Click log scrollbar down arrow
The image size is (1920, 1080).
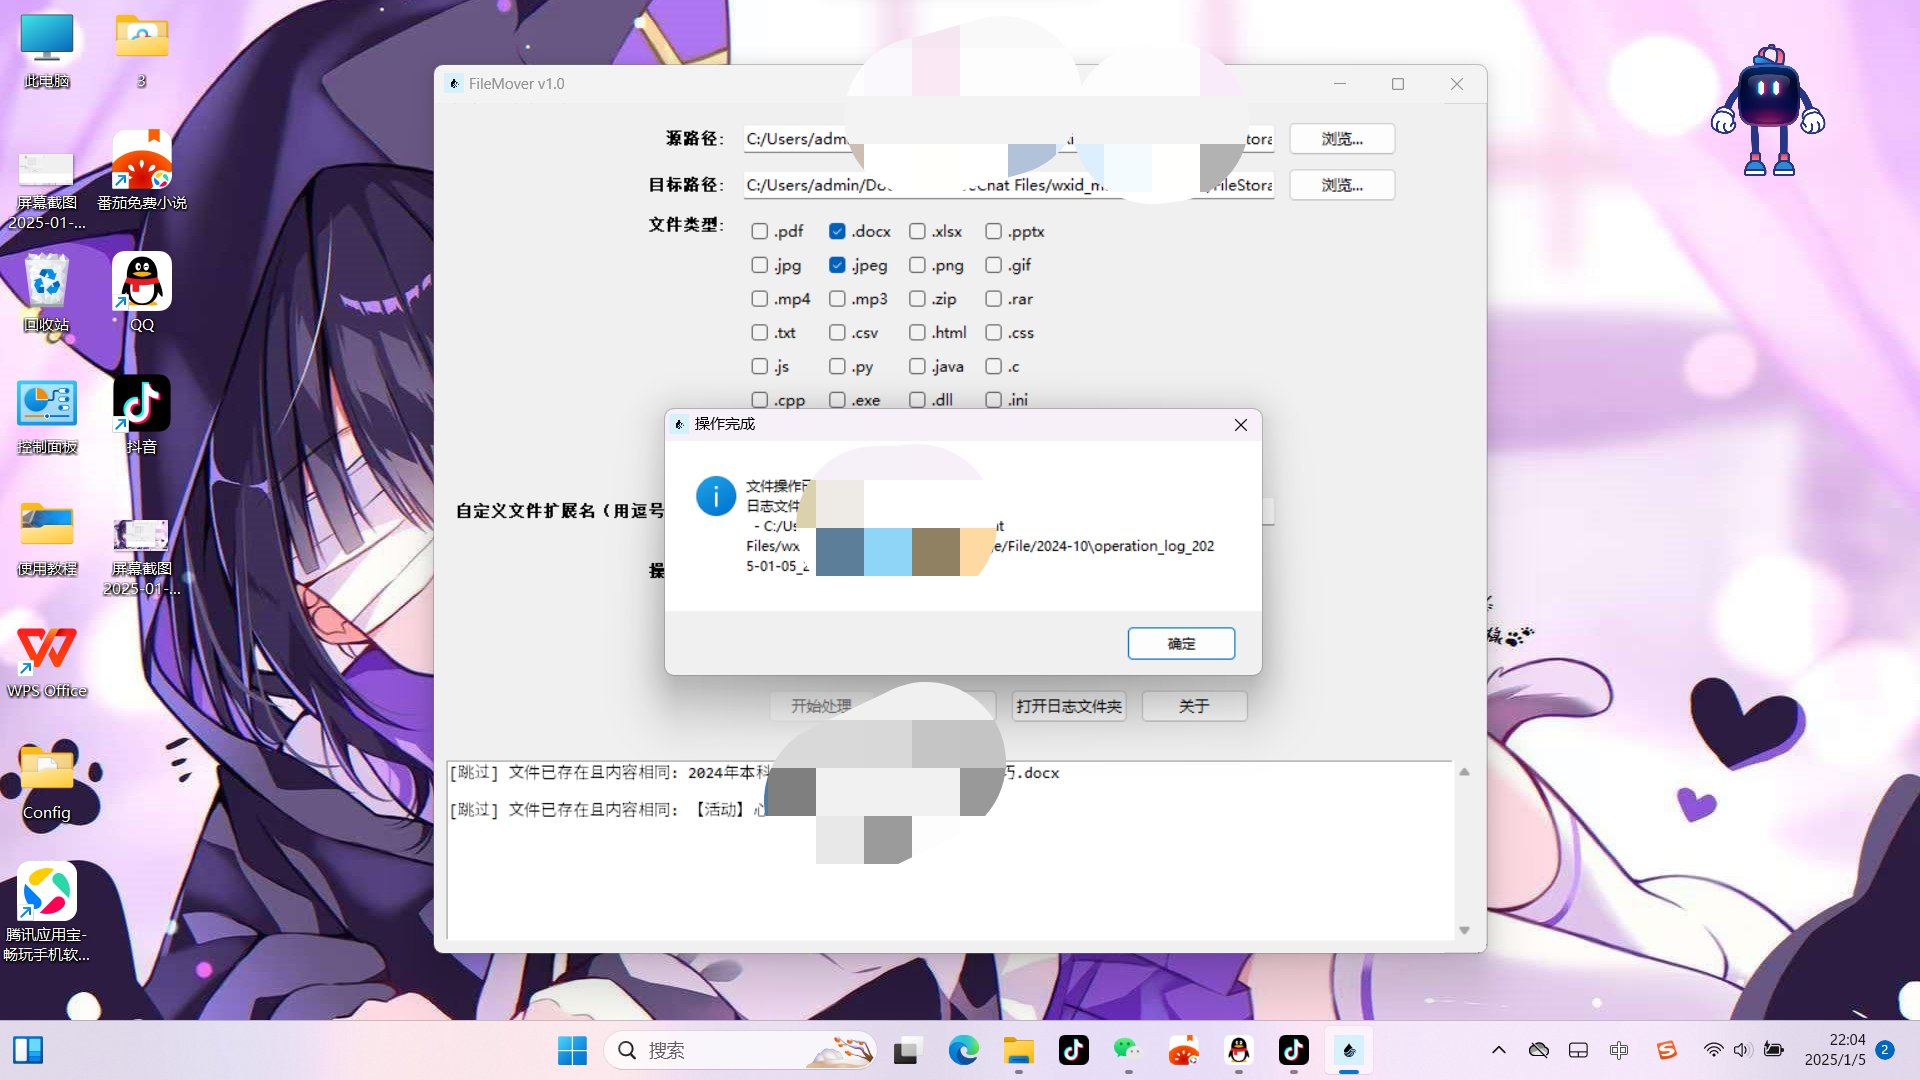1464,930
